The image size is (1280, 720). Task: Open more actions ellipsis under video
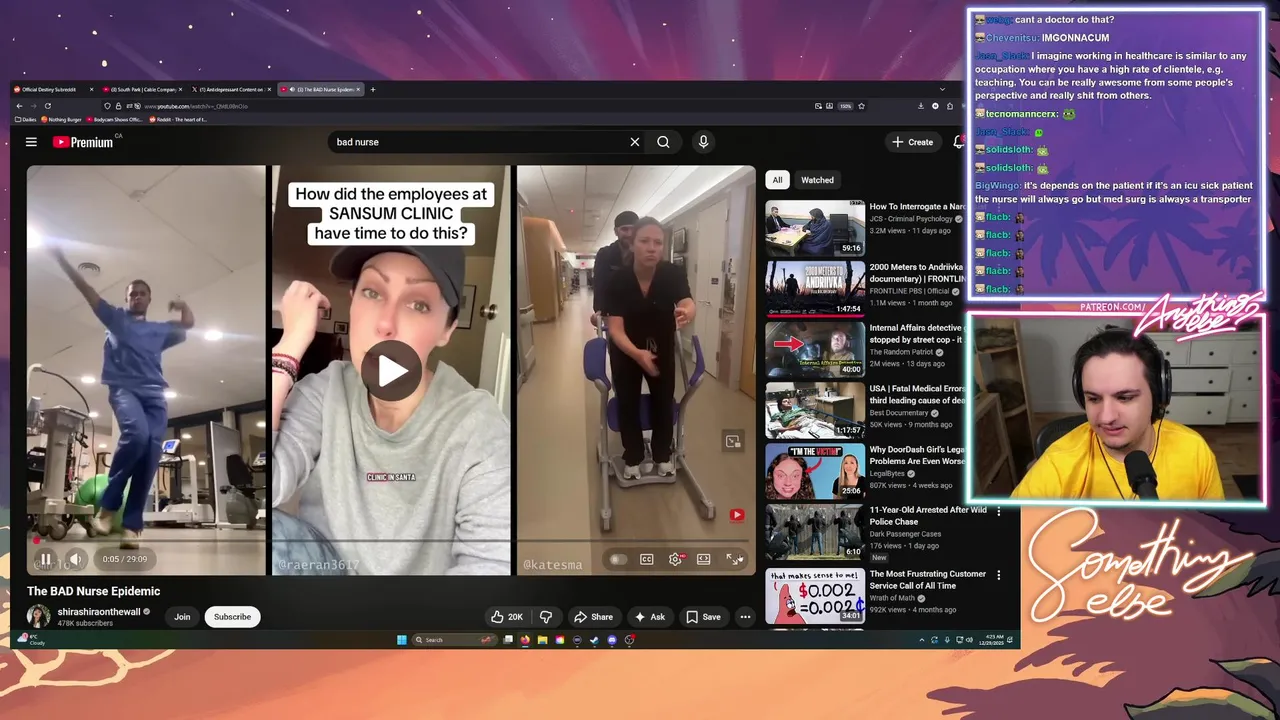tap(745, 617)
